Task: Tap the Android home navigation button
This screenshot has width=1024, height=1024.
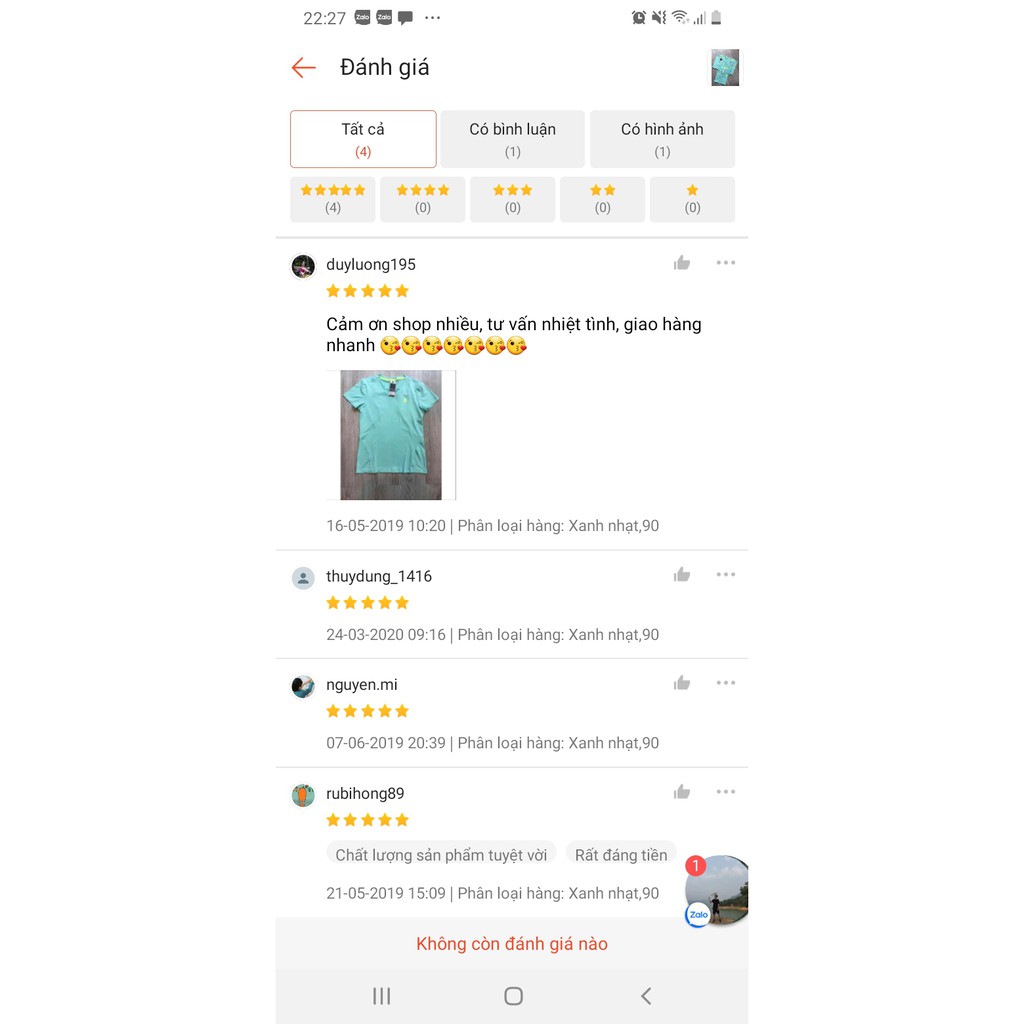Action: coord(513,996)
